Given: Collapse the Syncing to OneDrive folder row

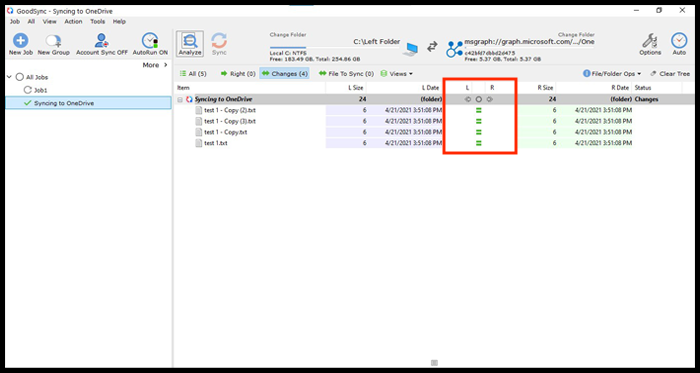Looking at the screenshot, I should click(x=180, y=99).
